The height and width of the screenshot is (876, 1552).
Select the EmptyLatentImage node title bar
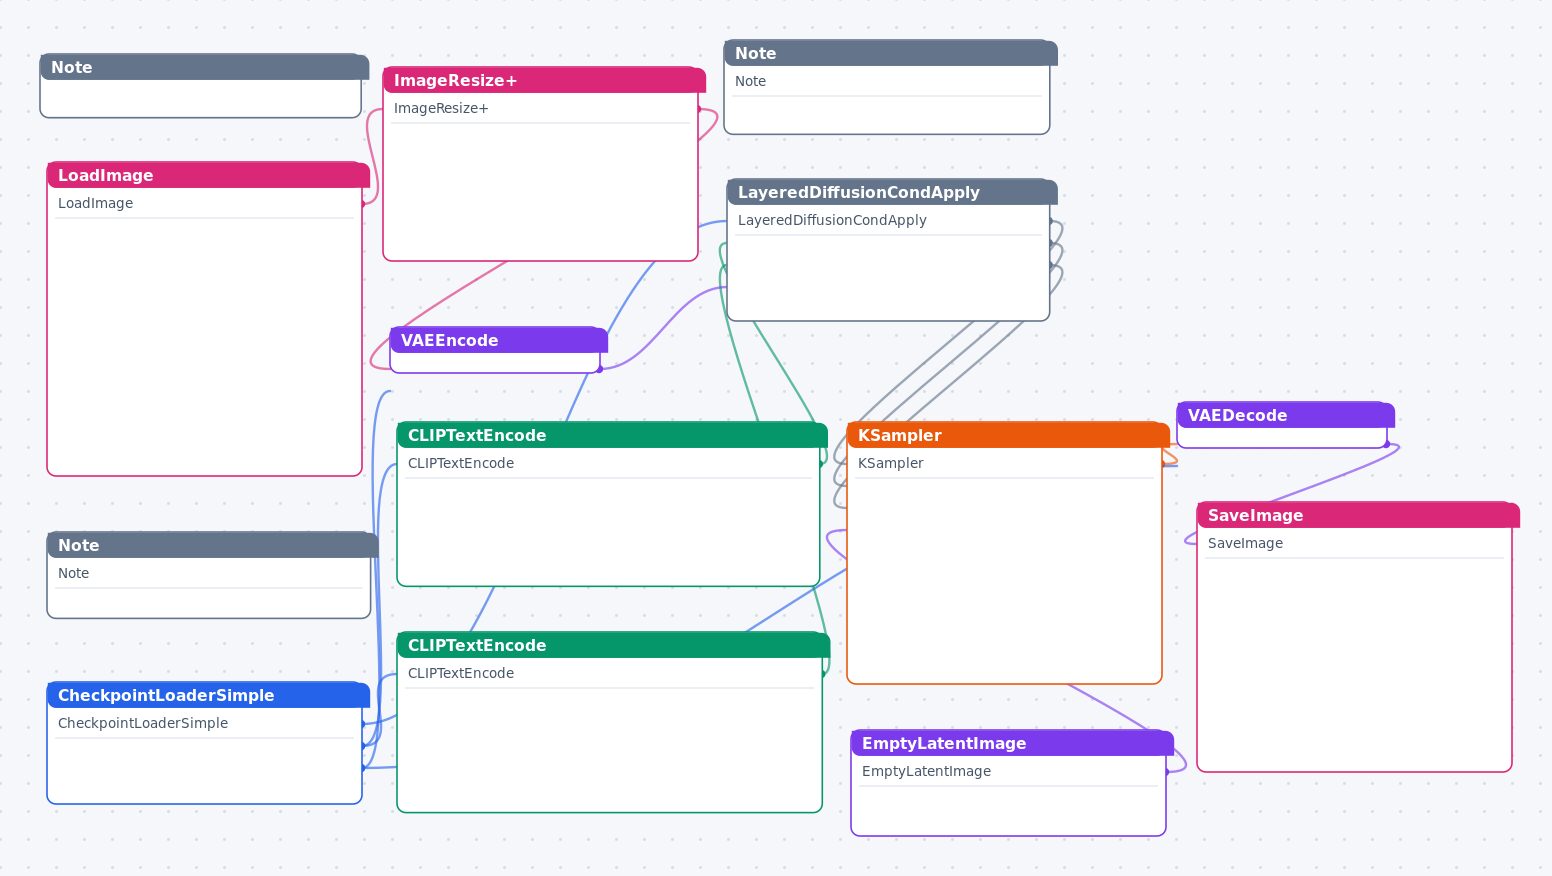(x=1012, y=743)
